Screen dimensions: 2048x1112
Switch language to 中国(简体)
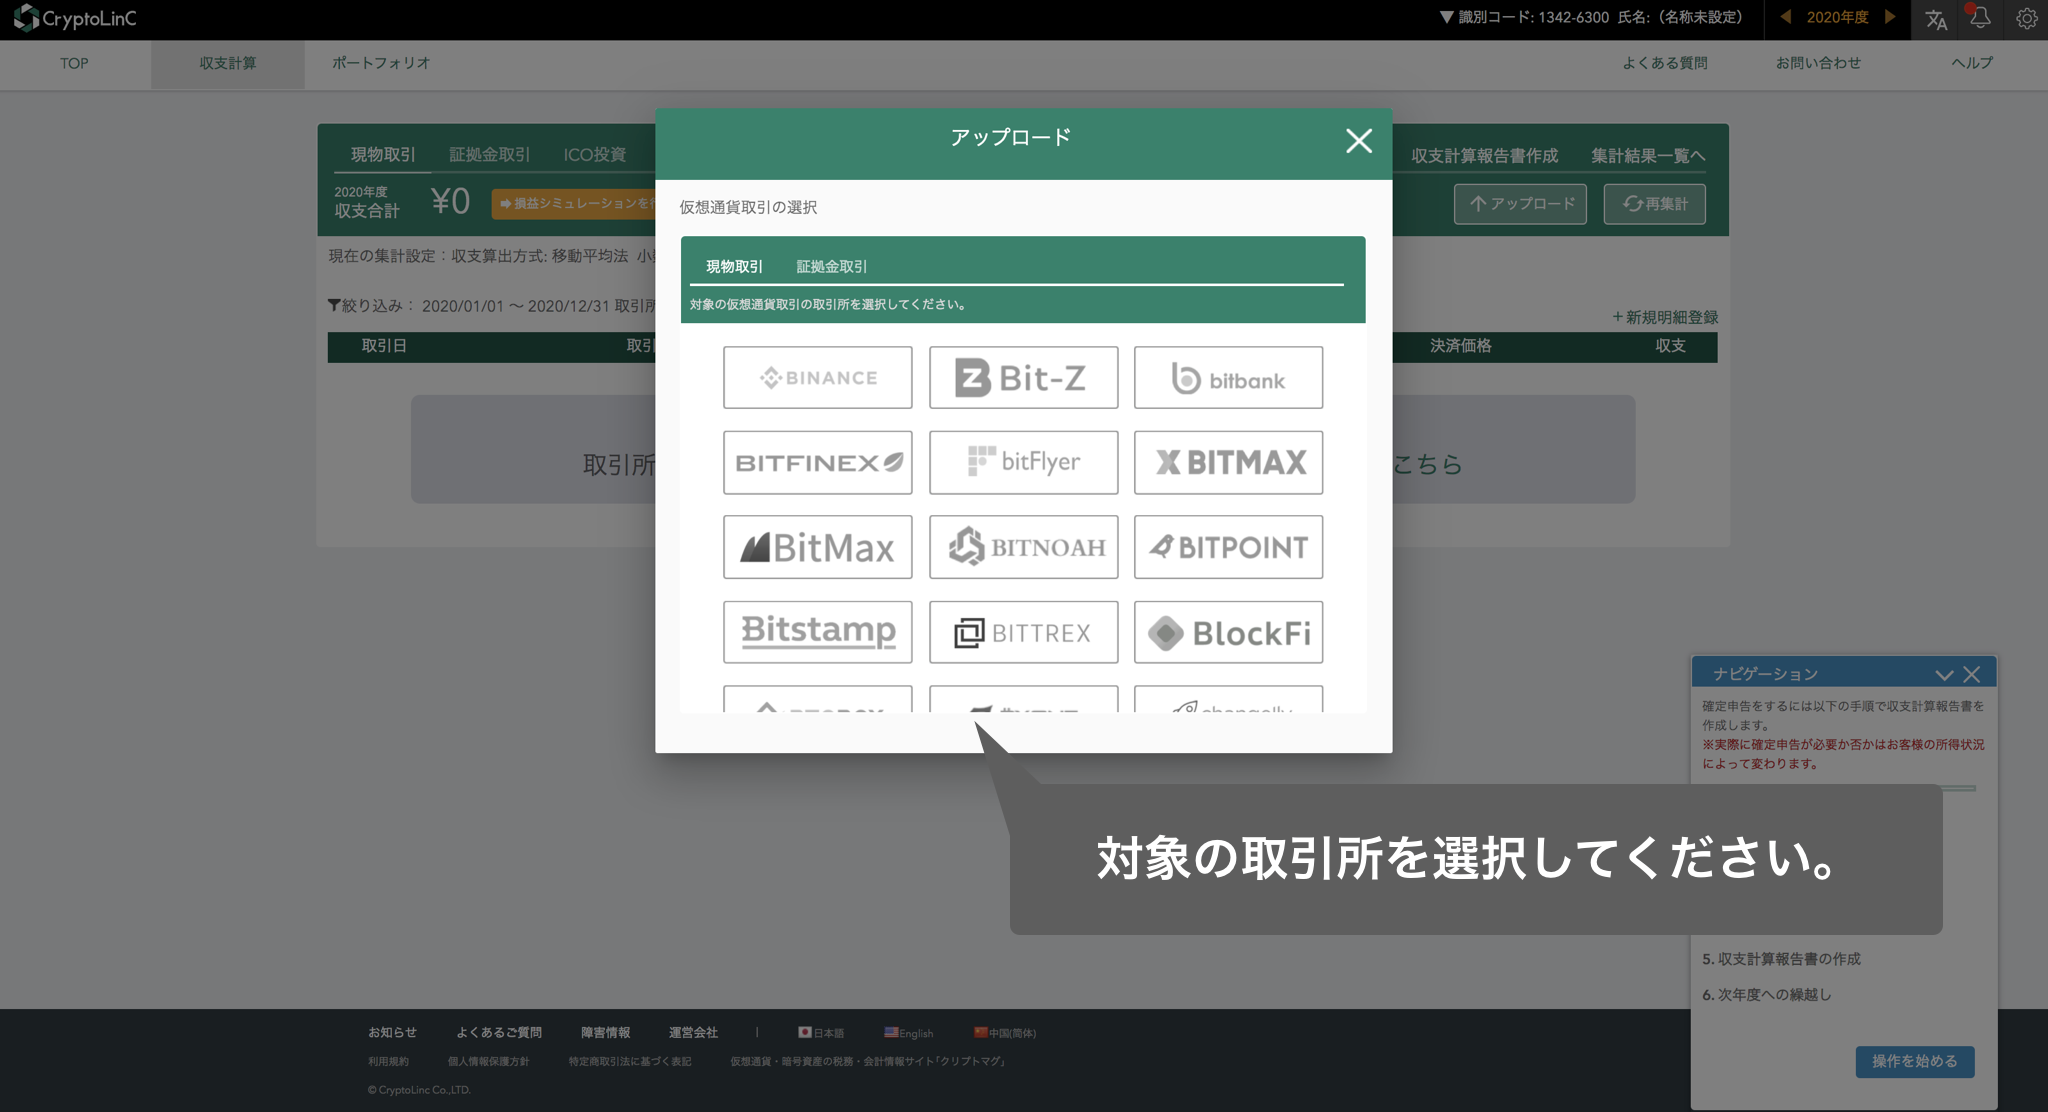(1005, 1033)
